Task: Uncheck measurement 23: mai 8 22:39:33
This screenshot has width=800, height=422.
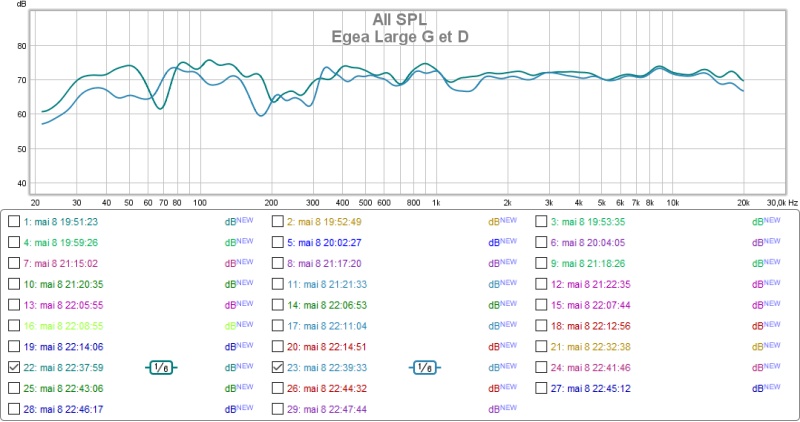Action: 278,367
